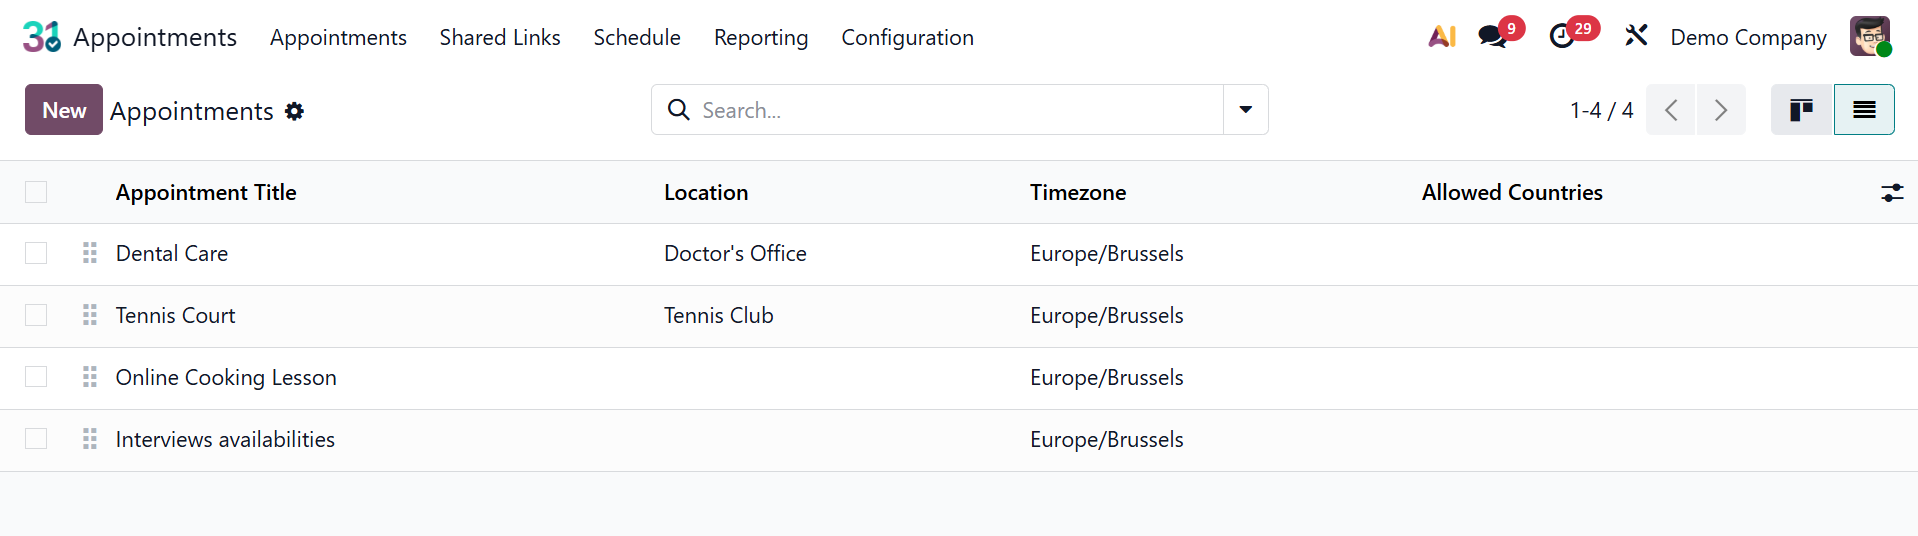The width and height of the screenshot is (1918, 536).
Task: Toggle the select-all header checkbox
Action: click(36, 193)
